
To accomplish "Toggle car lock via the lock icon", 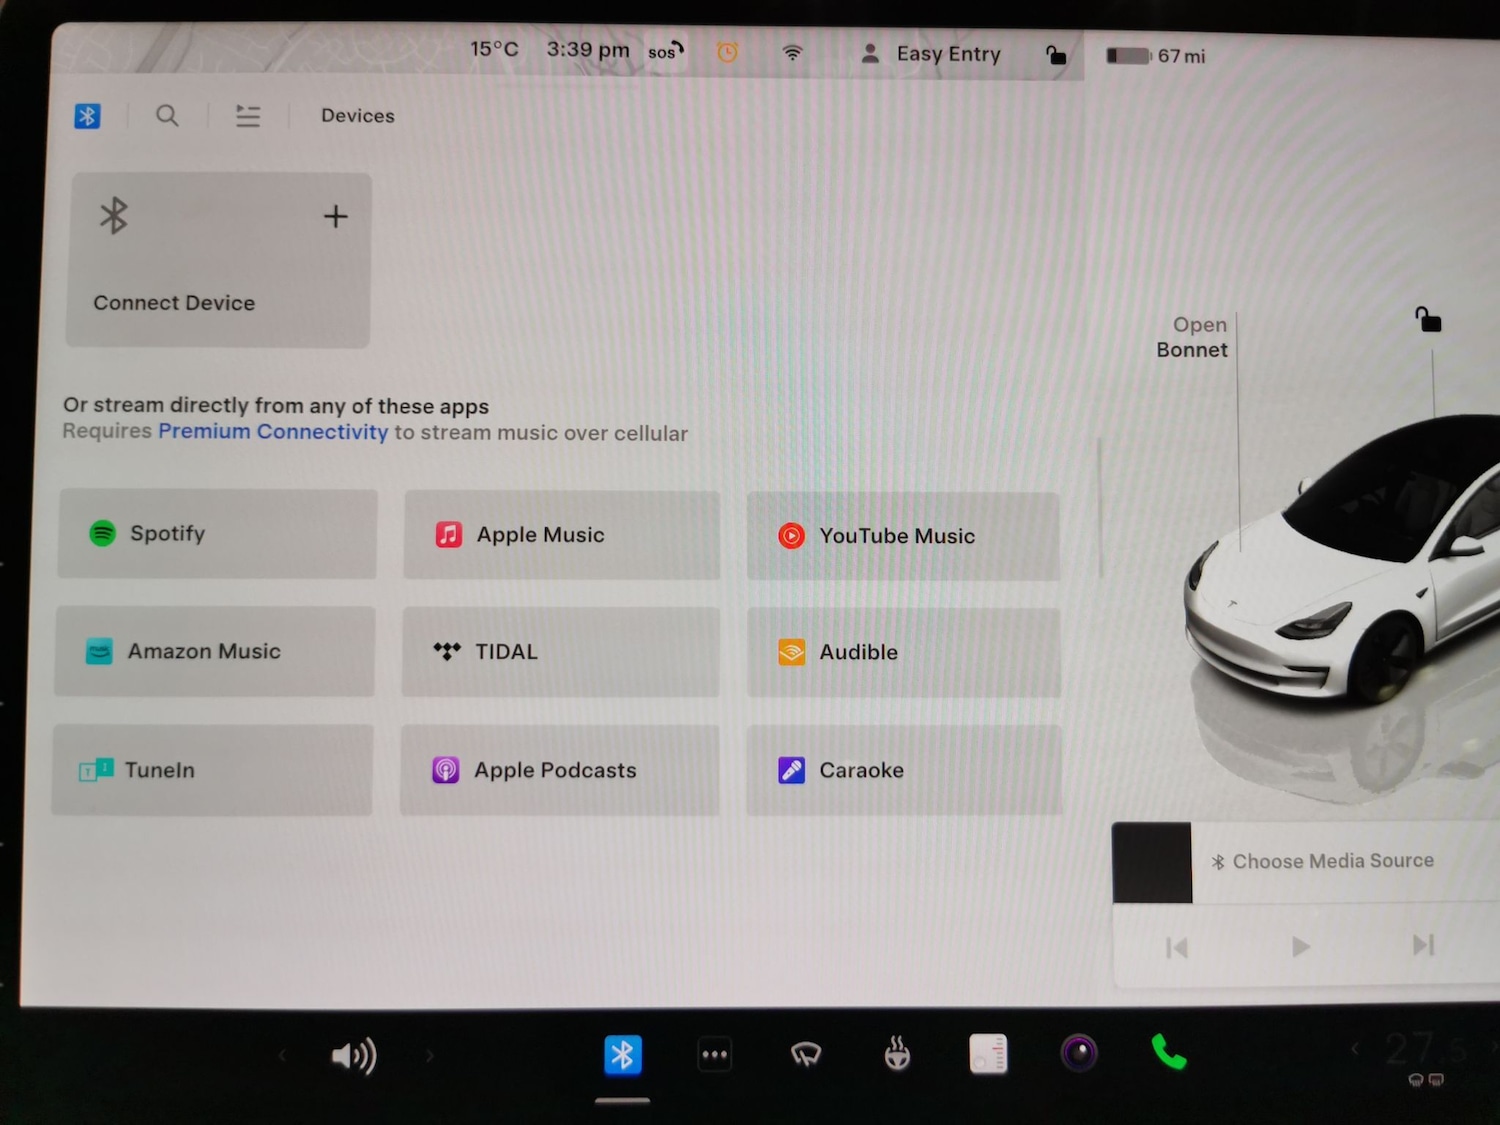I will [x=1056, y=55].
